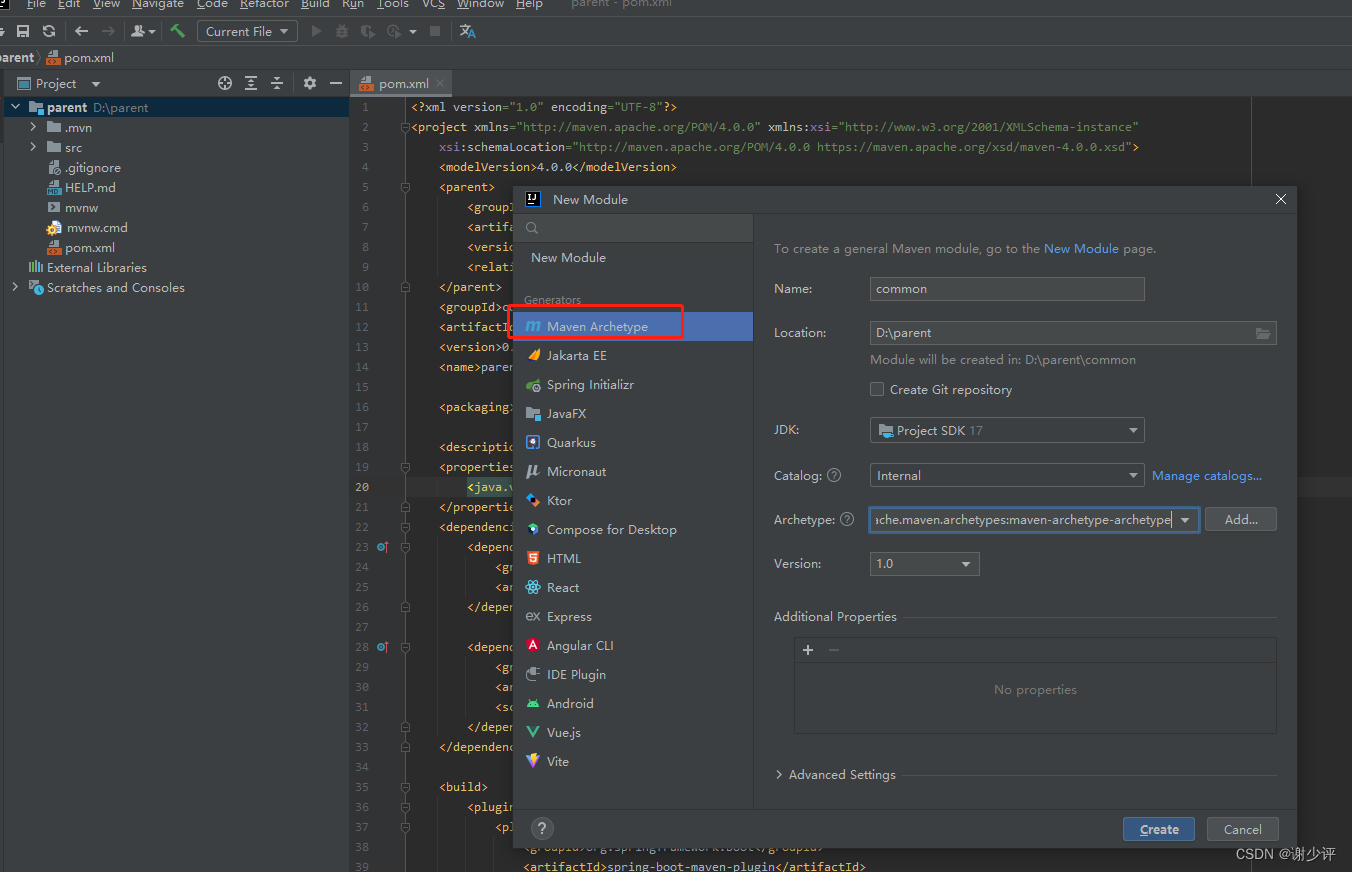This screenshot has height=872, width=1352.
Task: Open the Catalog Internal dropdown
Action: pyautogui.click(x=1007, y=476)
